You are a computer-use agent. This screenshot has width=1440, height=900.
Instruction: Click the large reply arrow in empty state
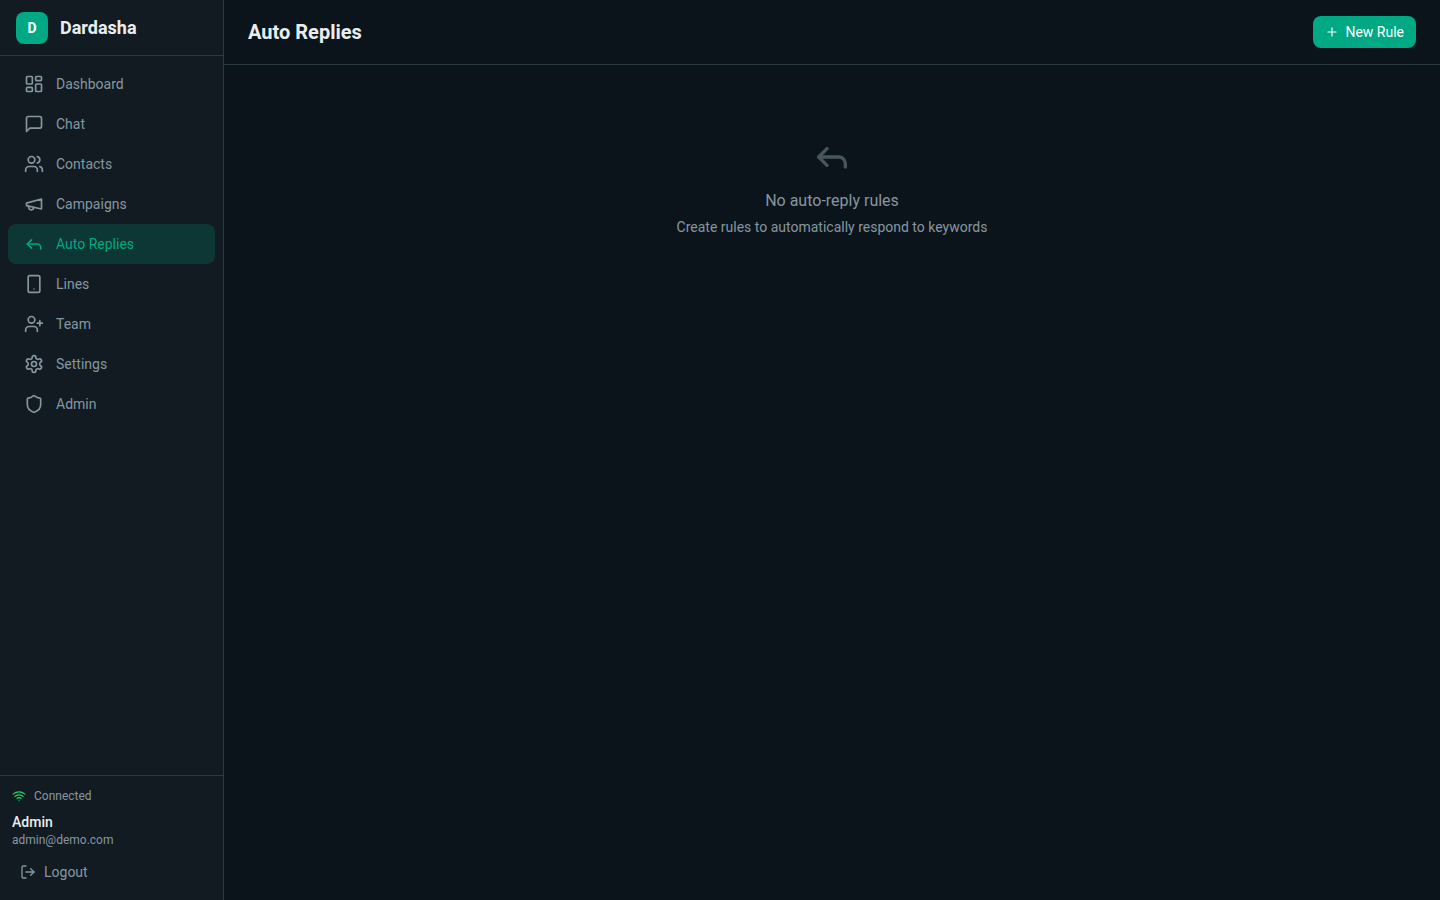(x=832, y=158)
